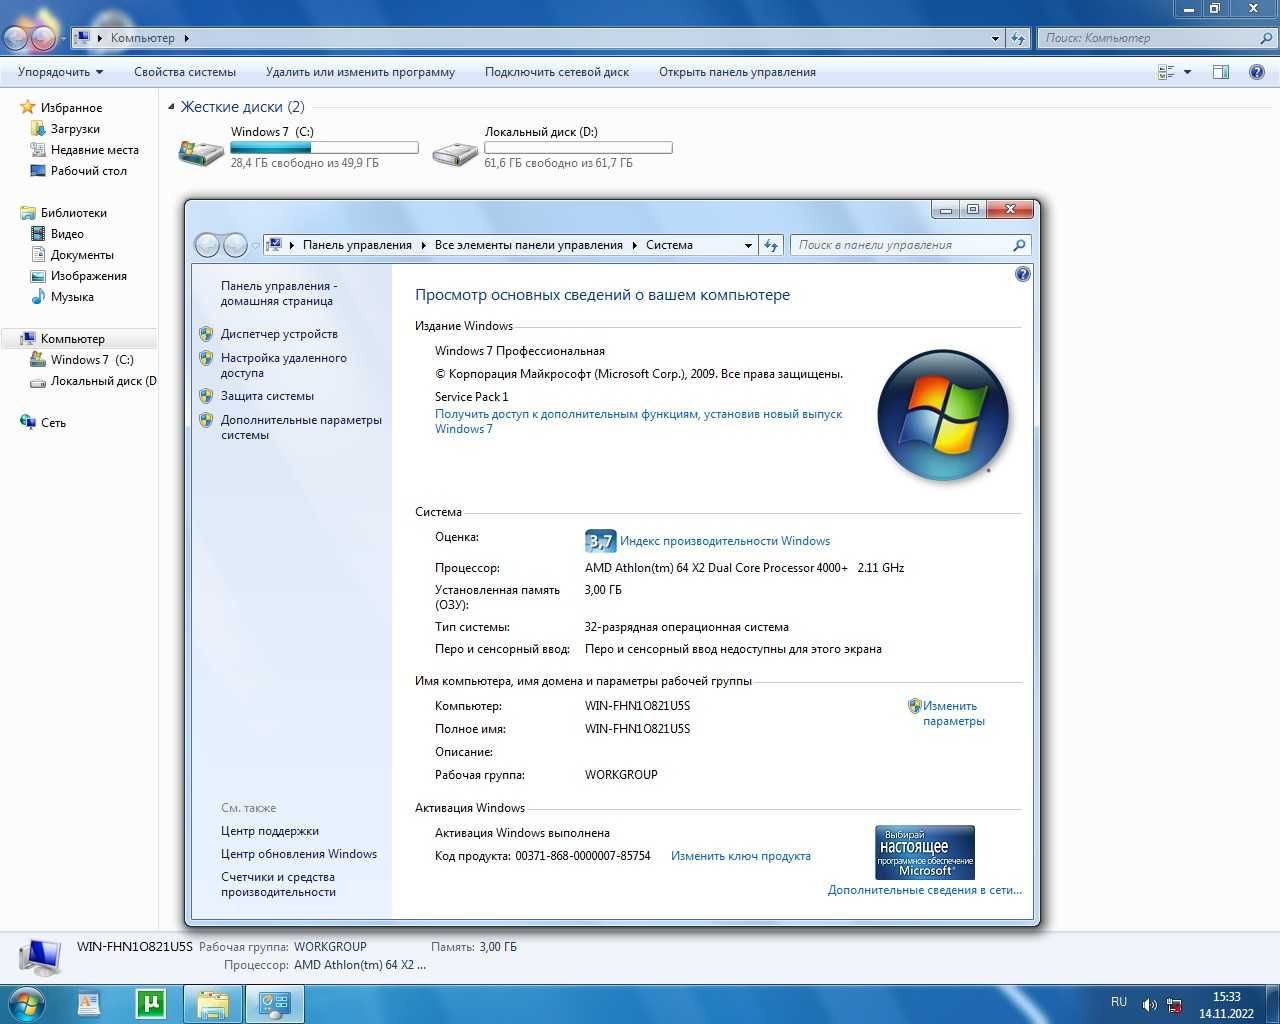Click the RU language indicator
1280x1024 pixels.
(x=1119, y=1002)
